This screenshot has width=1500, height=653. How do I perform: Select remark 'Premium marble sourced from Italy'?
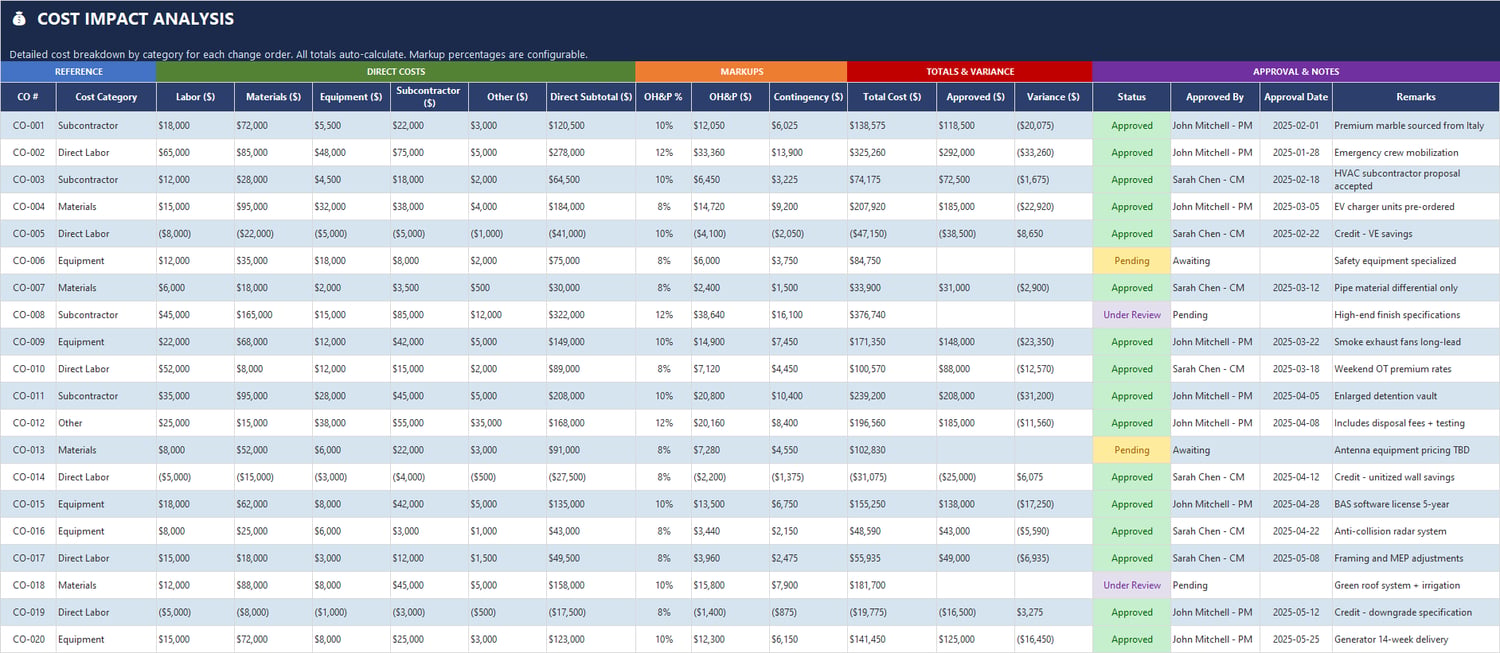point(1416,126)
